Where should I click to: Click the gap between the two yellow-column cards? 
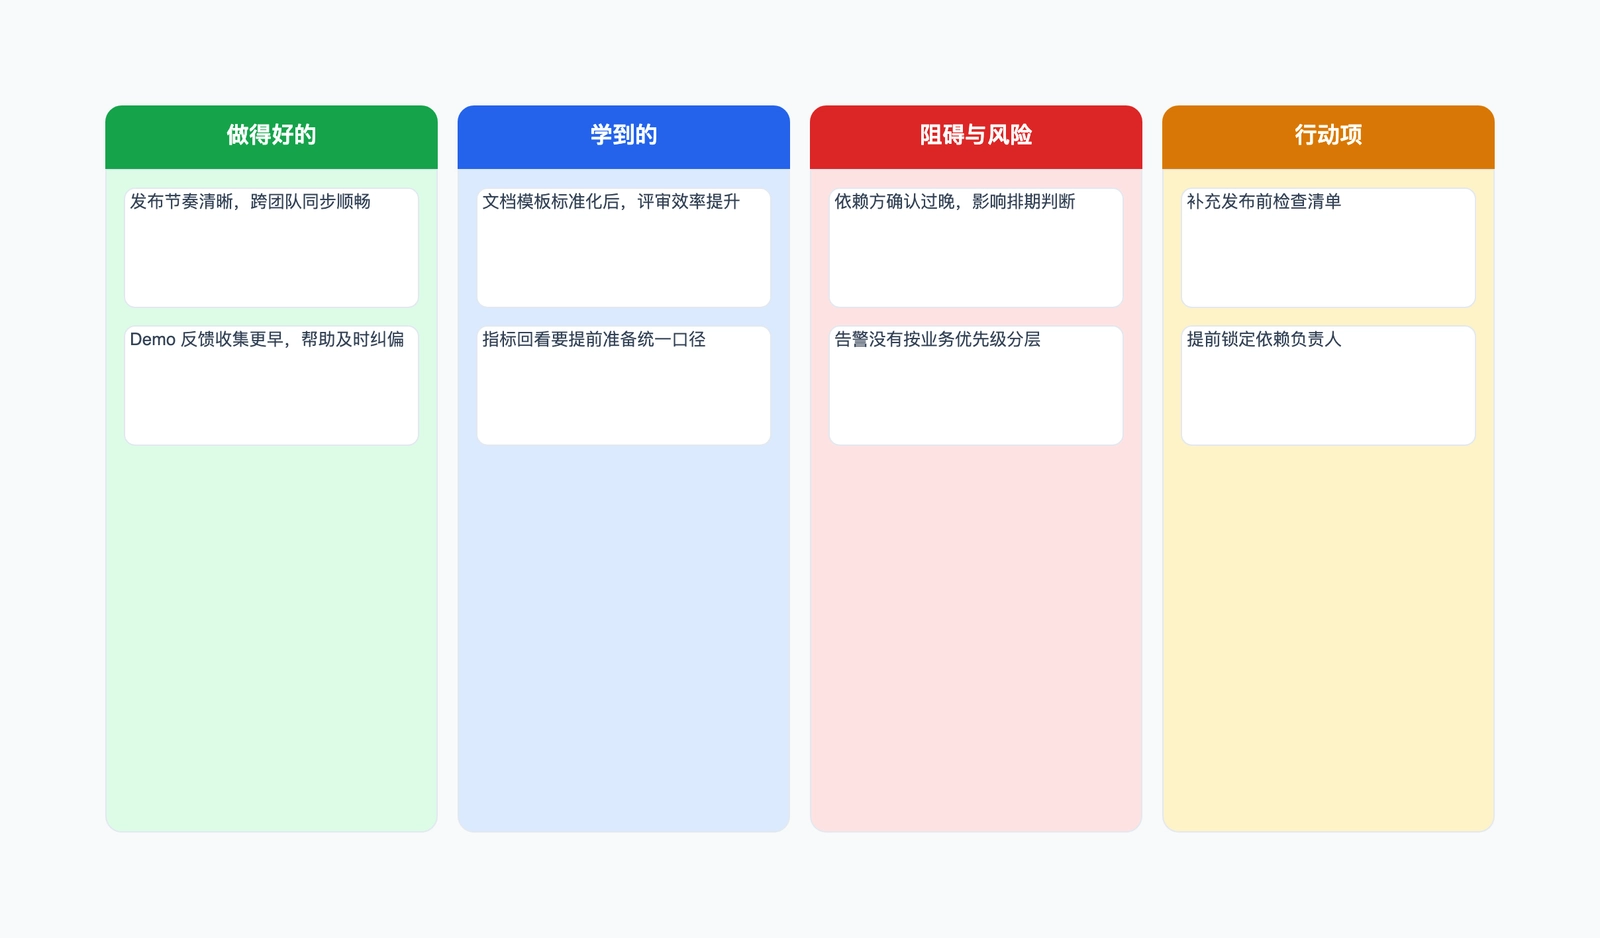1327,317
